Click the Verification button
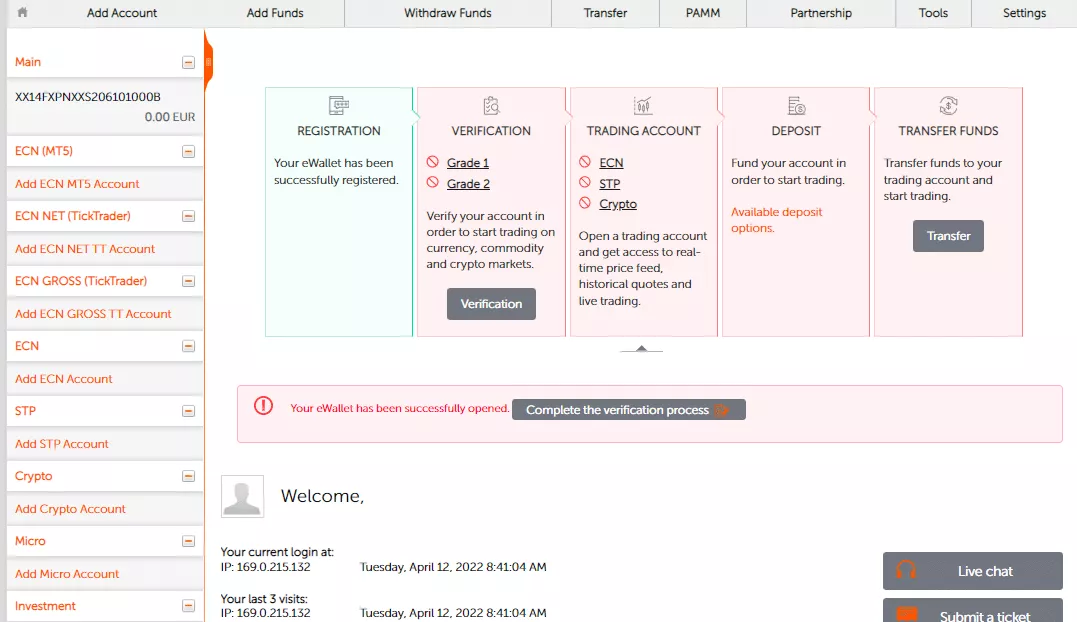This screenshot has height=622, width=1077. (491, 304)
